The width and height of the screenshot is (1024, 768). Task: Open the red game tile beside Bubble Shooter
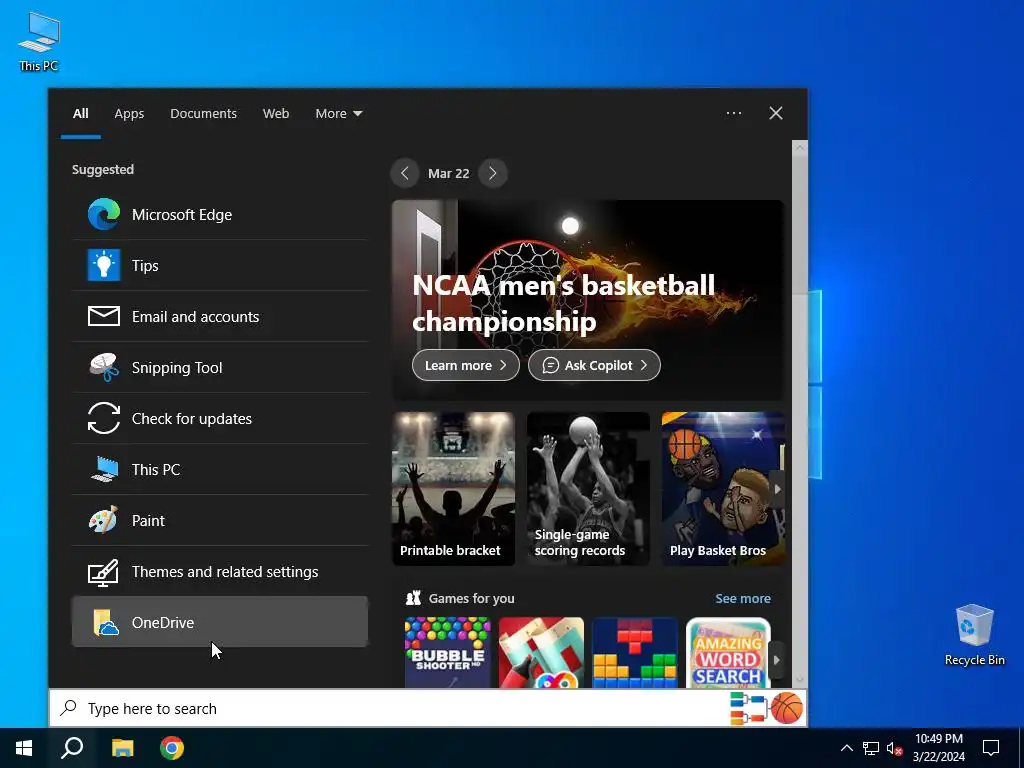tap(541, 652)
